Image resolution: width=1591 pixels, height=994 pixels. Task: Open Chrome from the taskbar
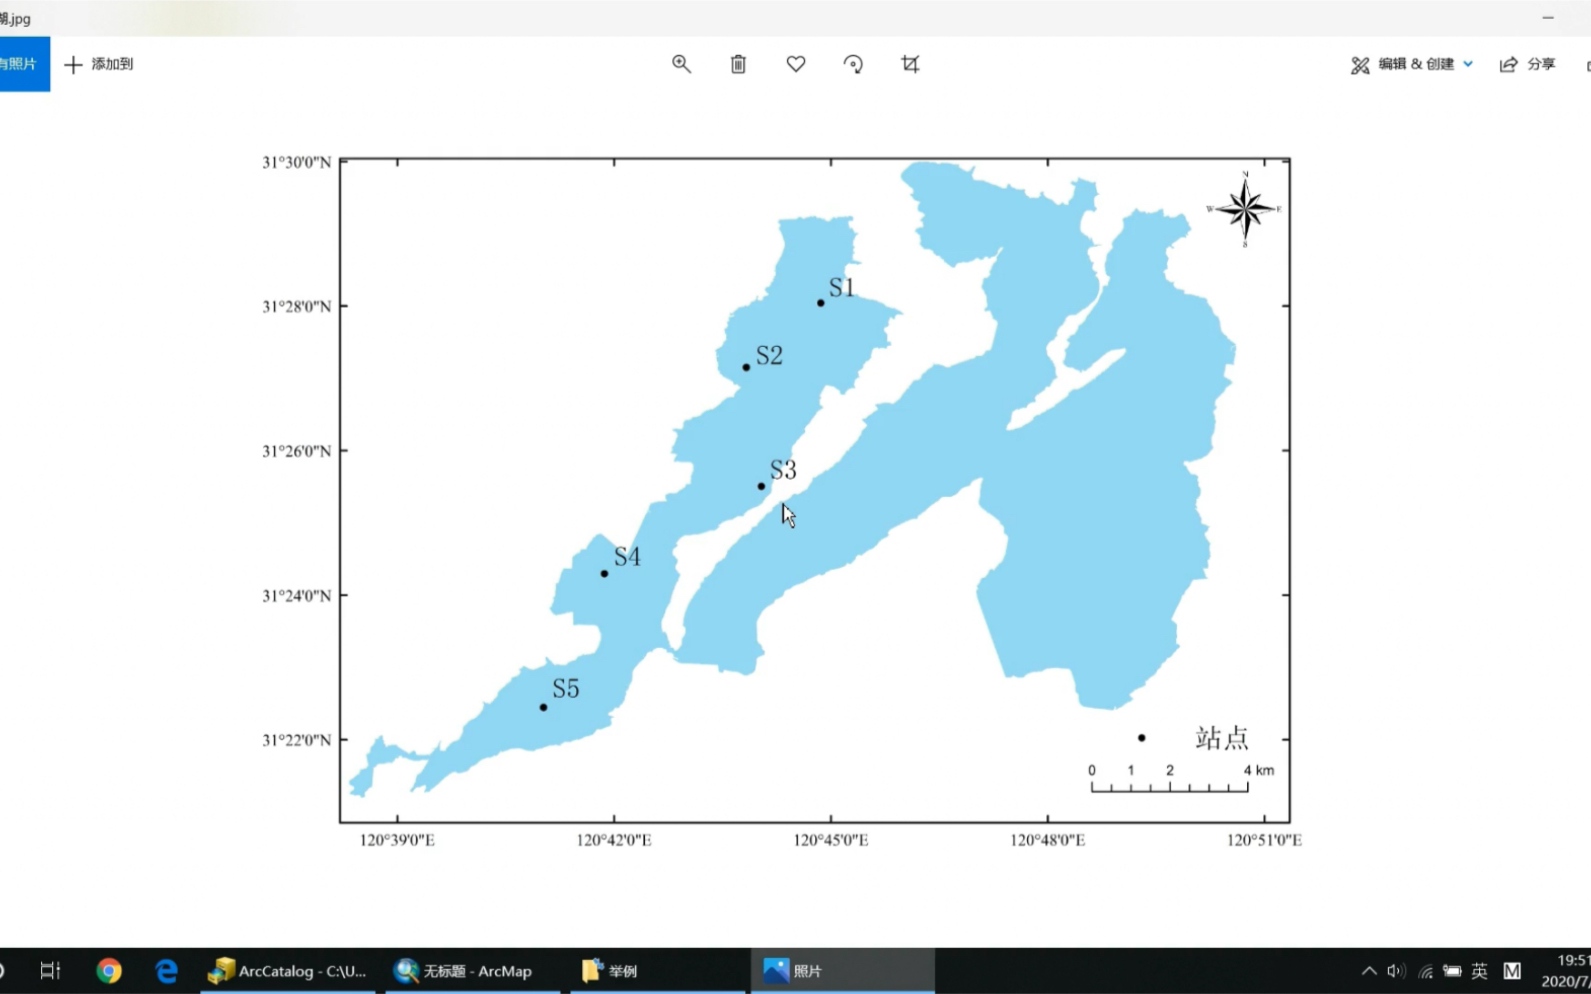109,970
